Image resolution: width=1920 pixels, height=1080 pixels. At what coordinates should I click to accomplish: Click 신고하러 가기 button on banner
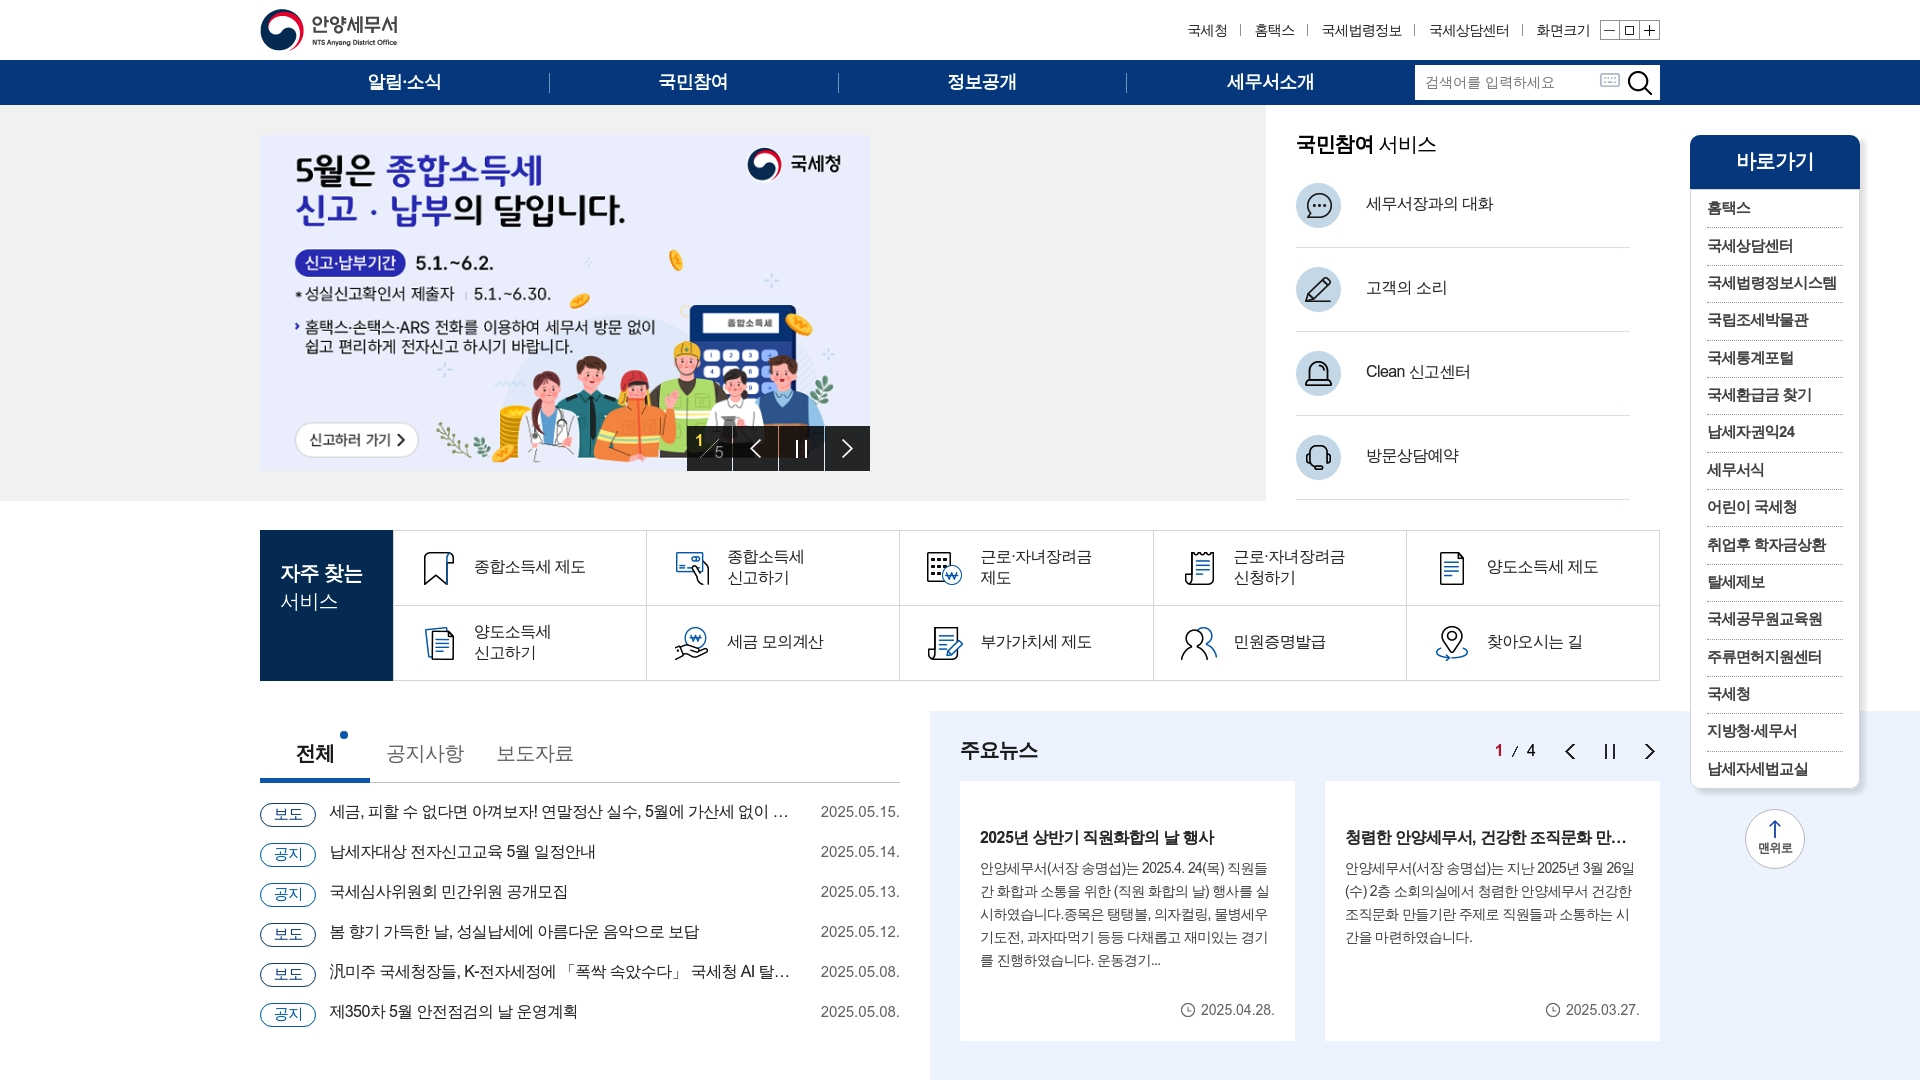357,440
